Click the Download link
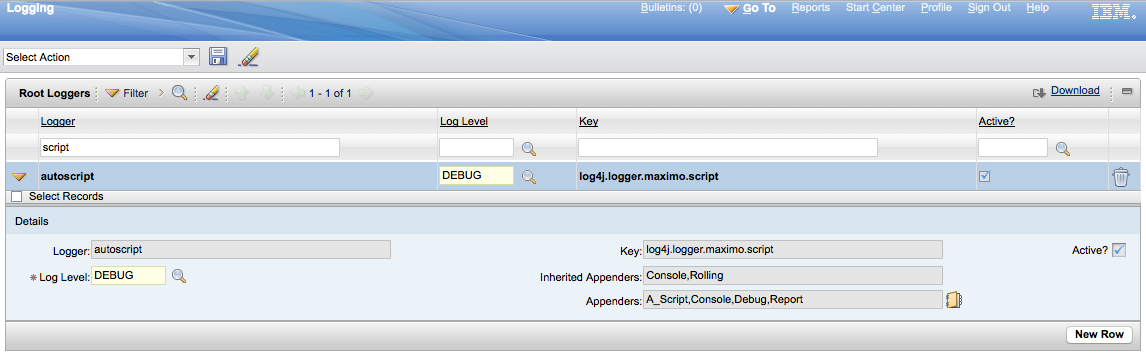 click(x=1075, y=91)
